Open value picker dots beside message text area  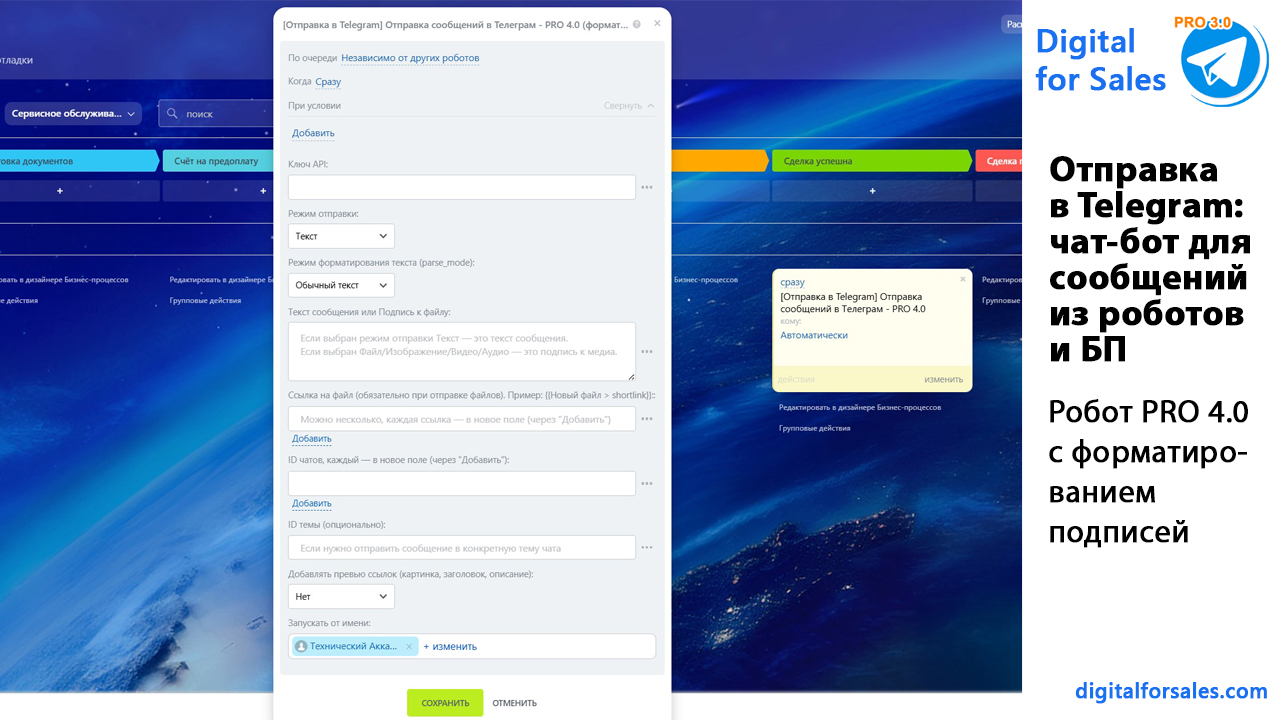point(647,352)
